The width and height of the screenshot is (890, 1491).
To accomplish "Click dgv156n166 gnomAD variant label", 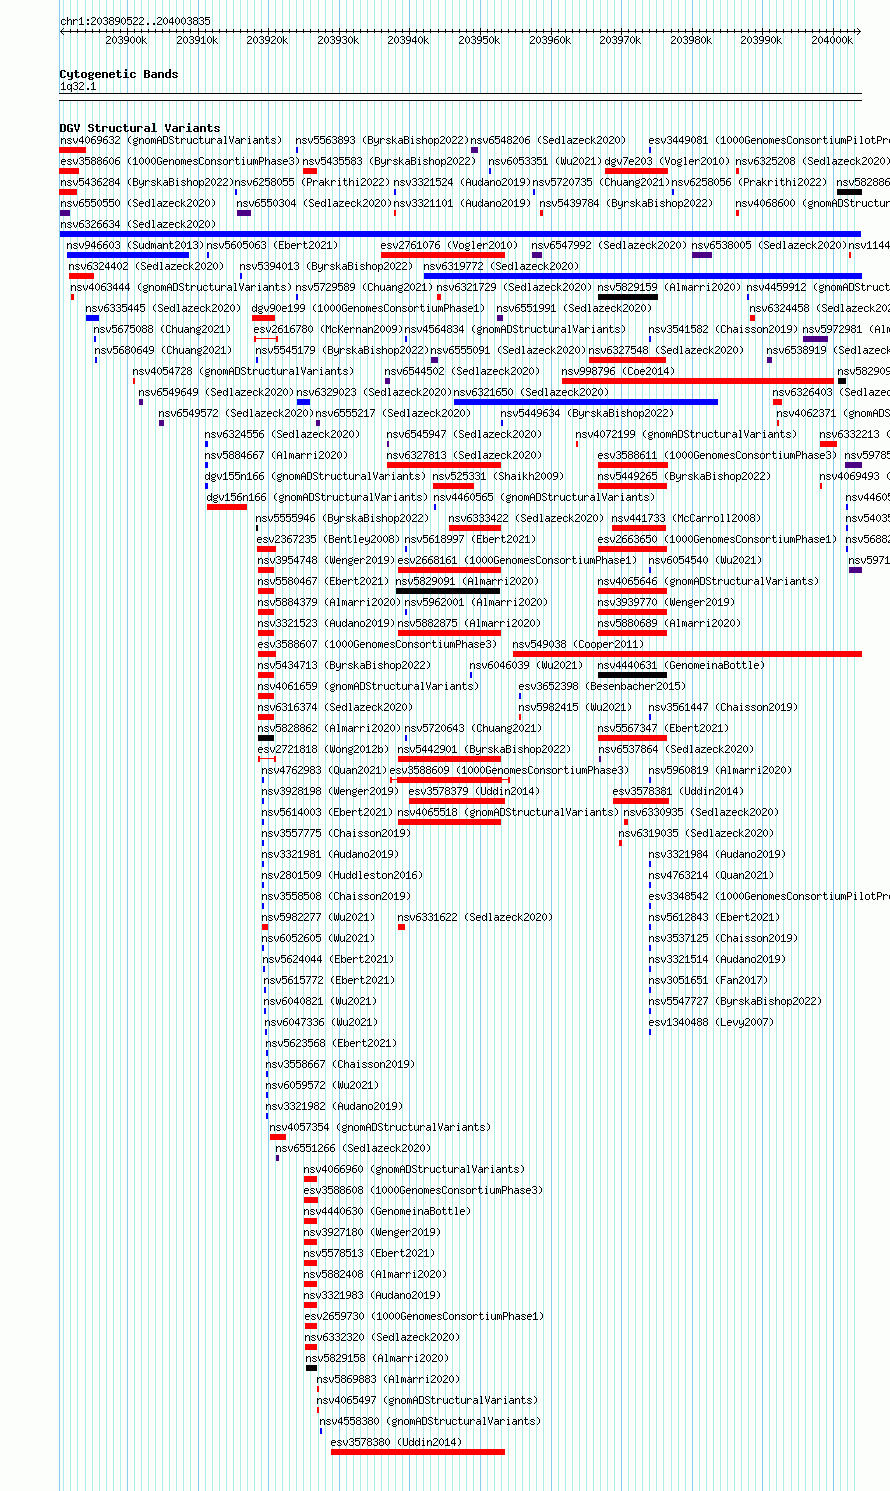I will point(317,497).
